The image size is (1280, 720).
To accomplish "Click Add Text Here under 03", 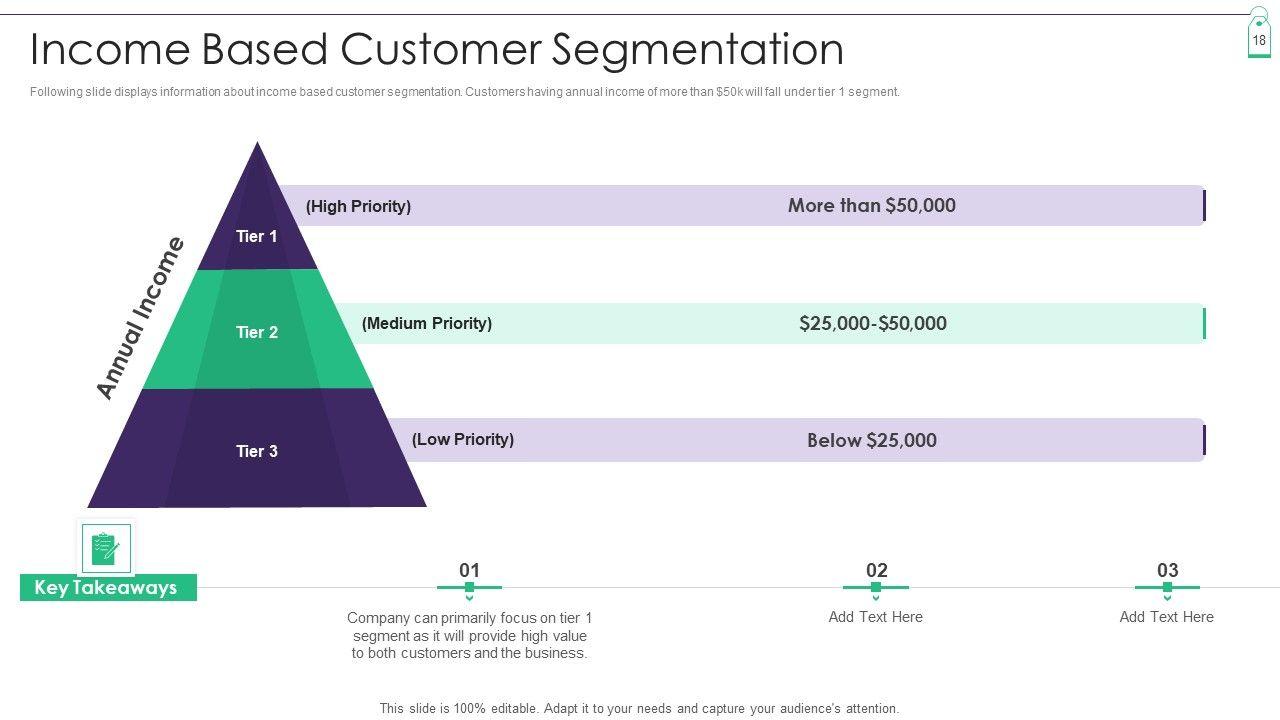I will (x=1166, y=617).
